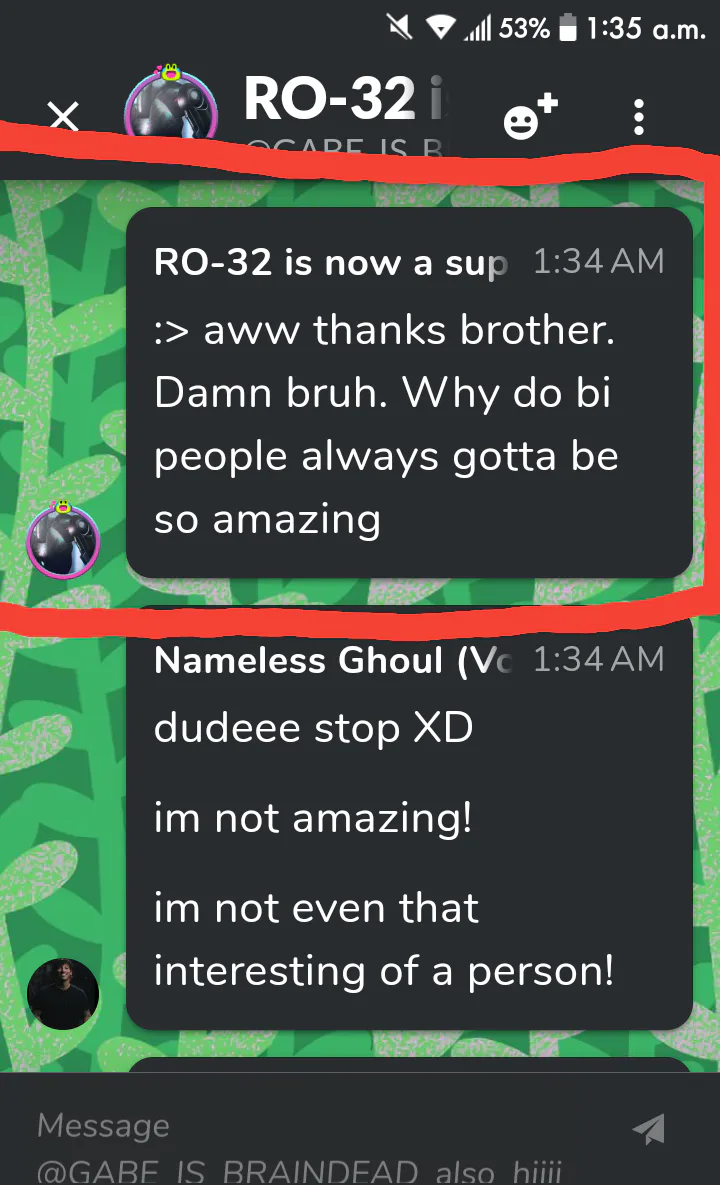Tap the send paper plane icon

[649, 1129]
